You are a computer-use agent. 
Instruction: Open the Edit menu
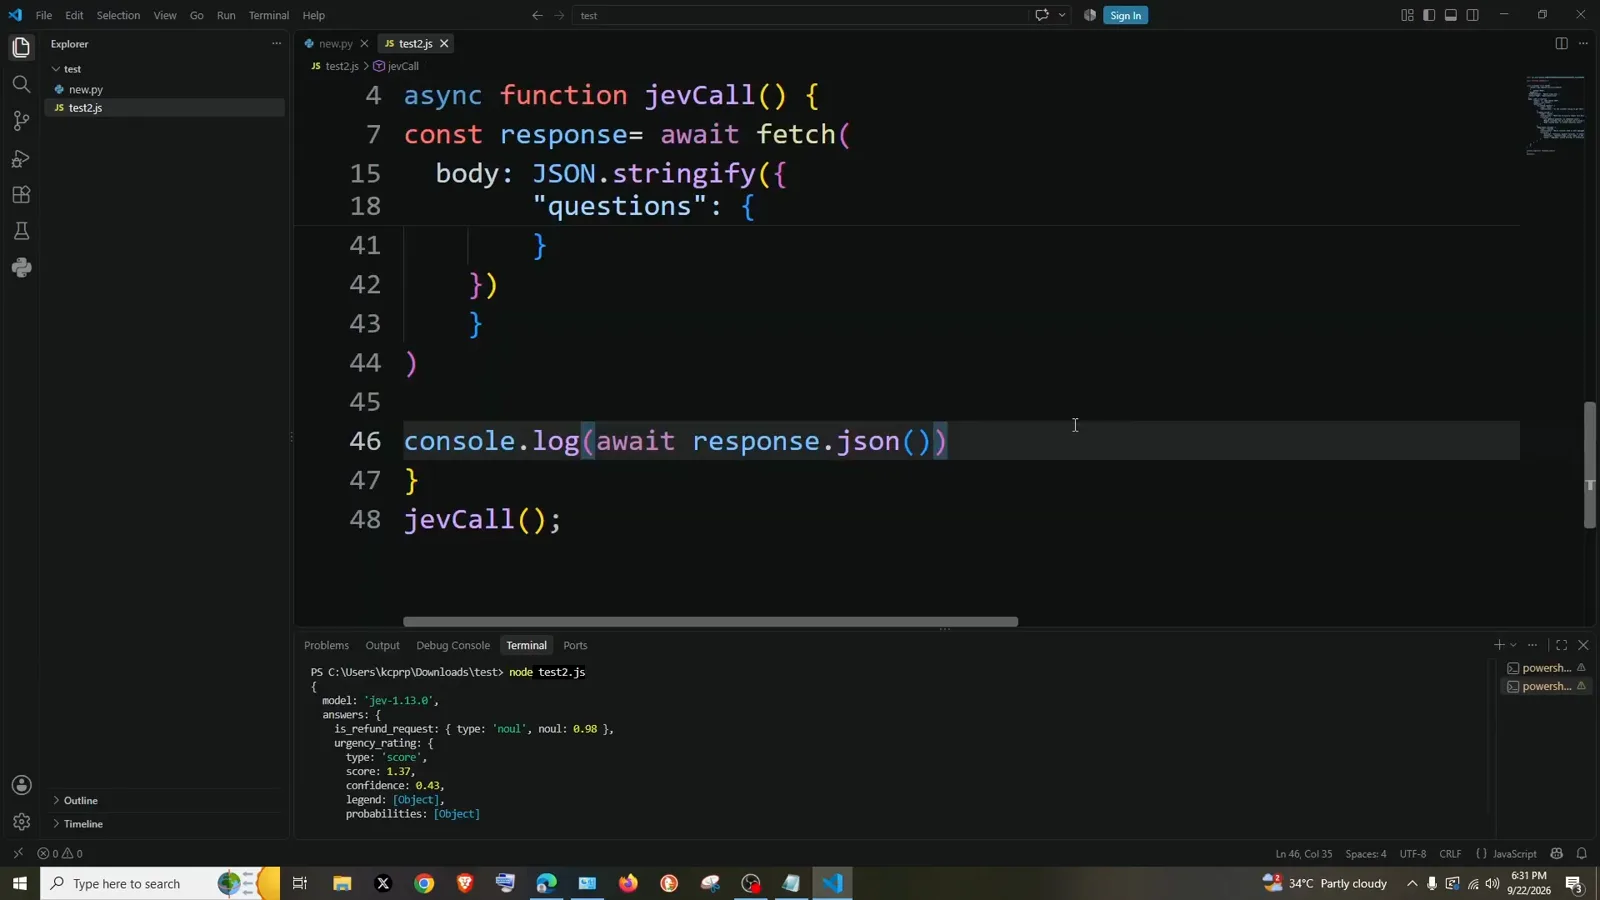[75, 15]
